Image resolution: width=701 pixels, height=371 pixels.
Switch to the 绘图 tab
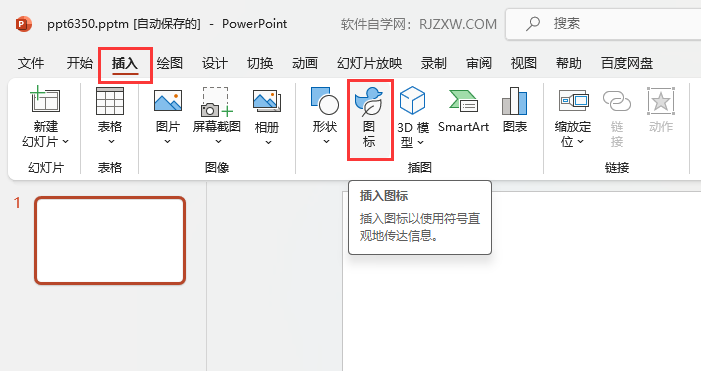[170, 63]
